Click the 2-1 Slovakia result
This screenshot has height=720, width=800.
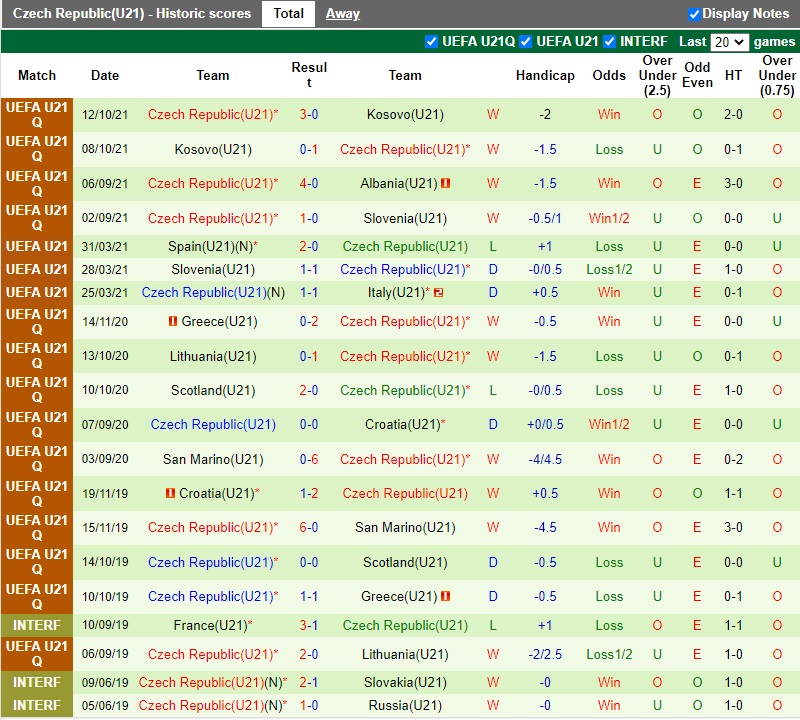tap(309, 682)
